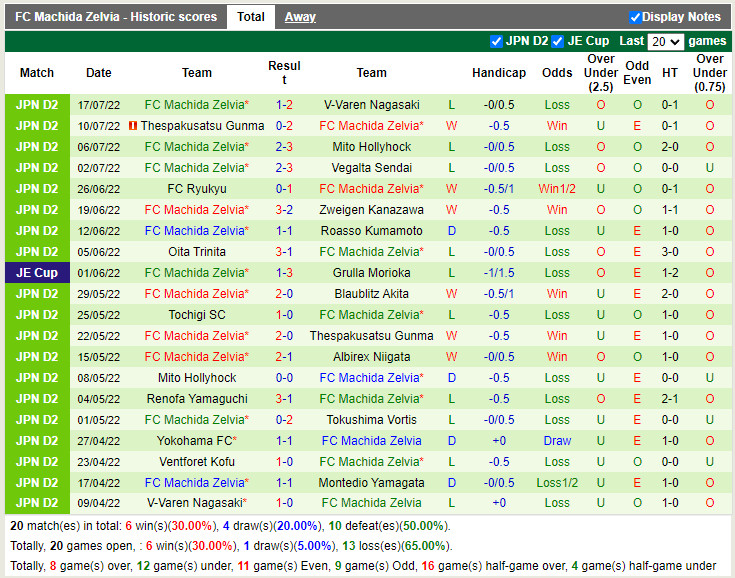Click Ventforet Kofu team name
This screenshot has width=735, height=578.
tap(197, 462)
